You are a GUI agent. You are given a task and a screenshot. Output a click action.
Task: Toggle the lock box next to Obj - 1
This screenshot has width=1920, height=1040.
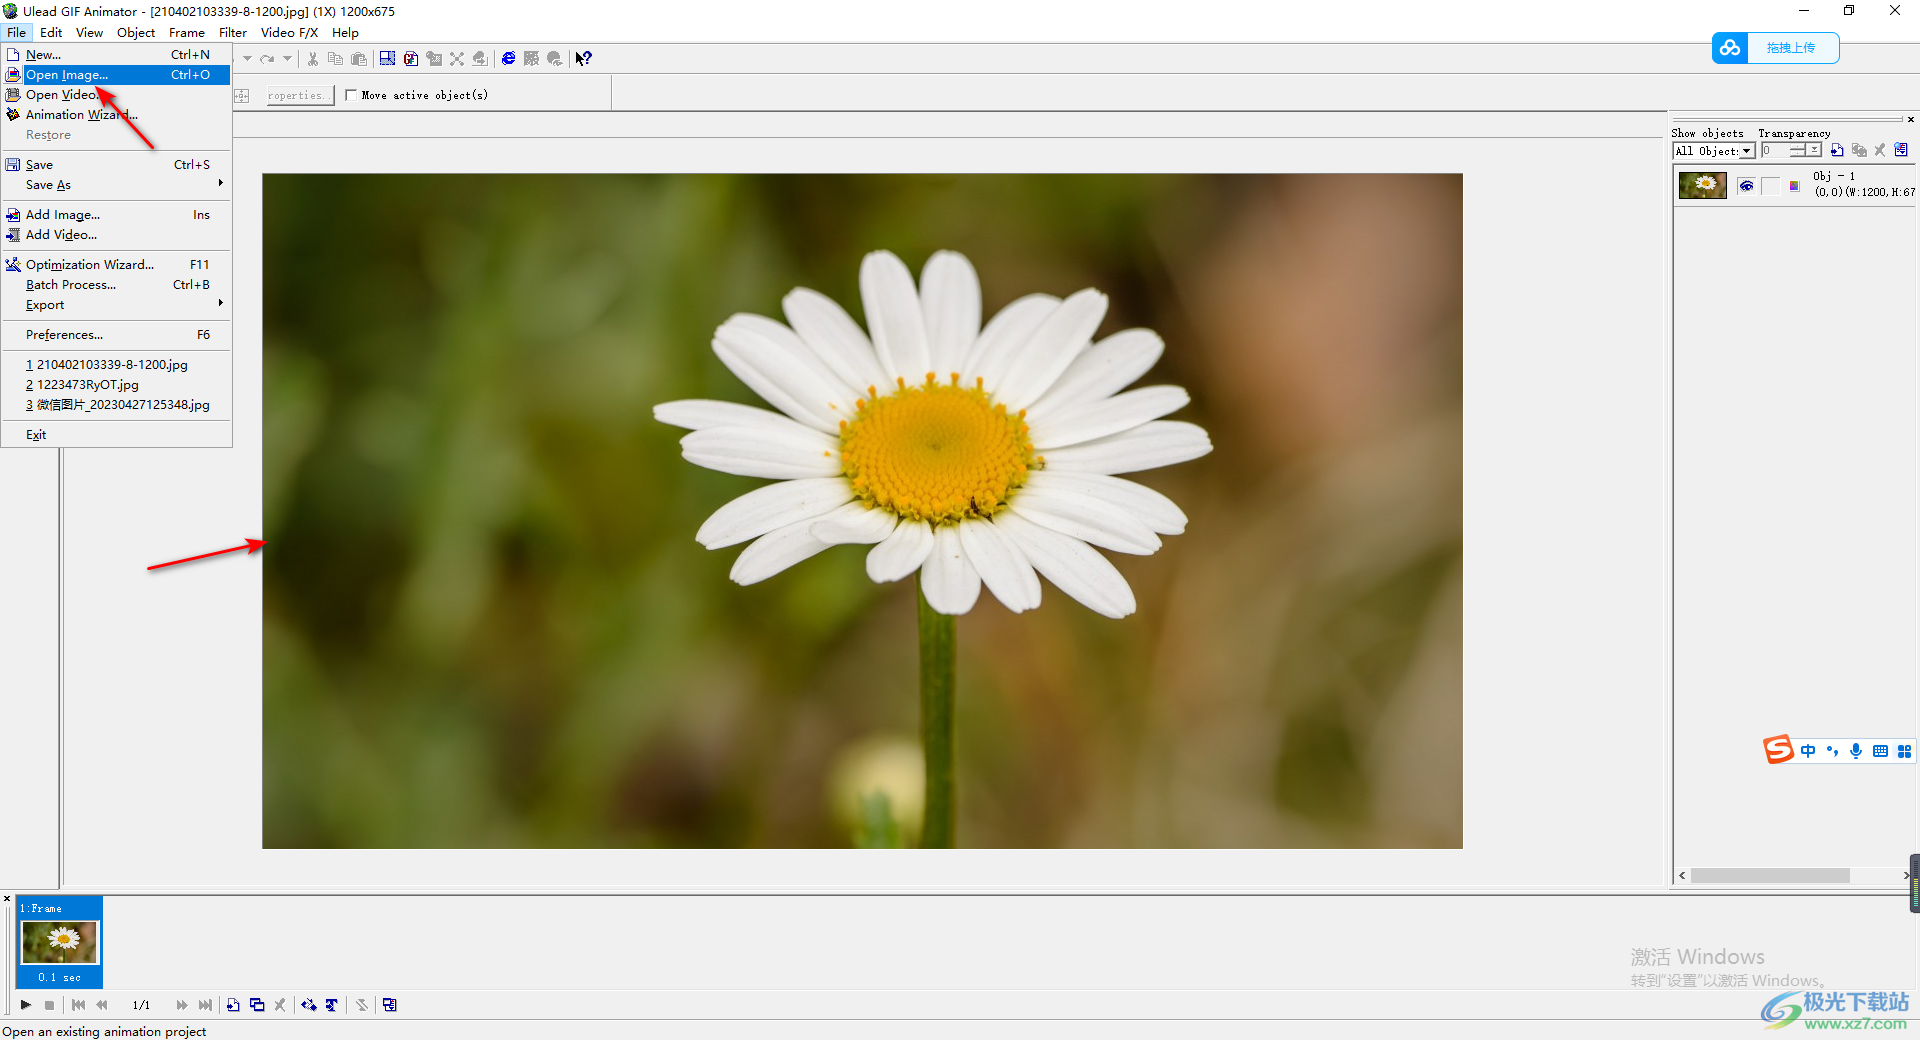click(1770, 186)
